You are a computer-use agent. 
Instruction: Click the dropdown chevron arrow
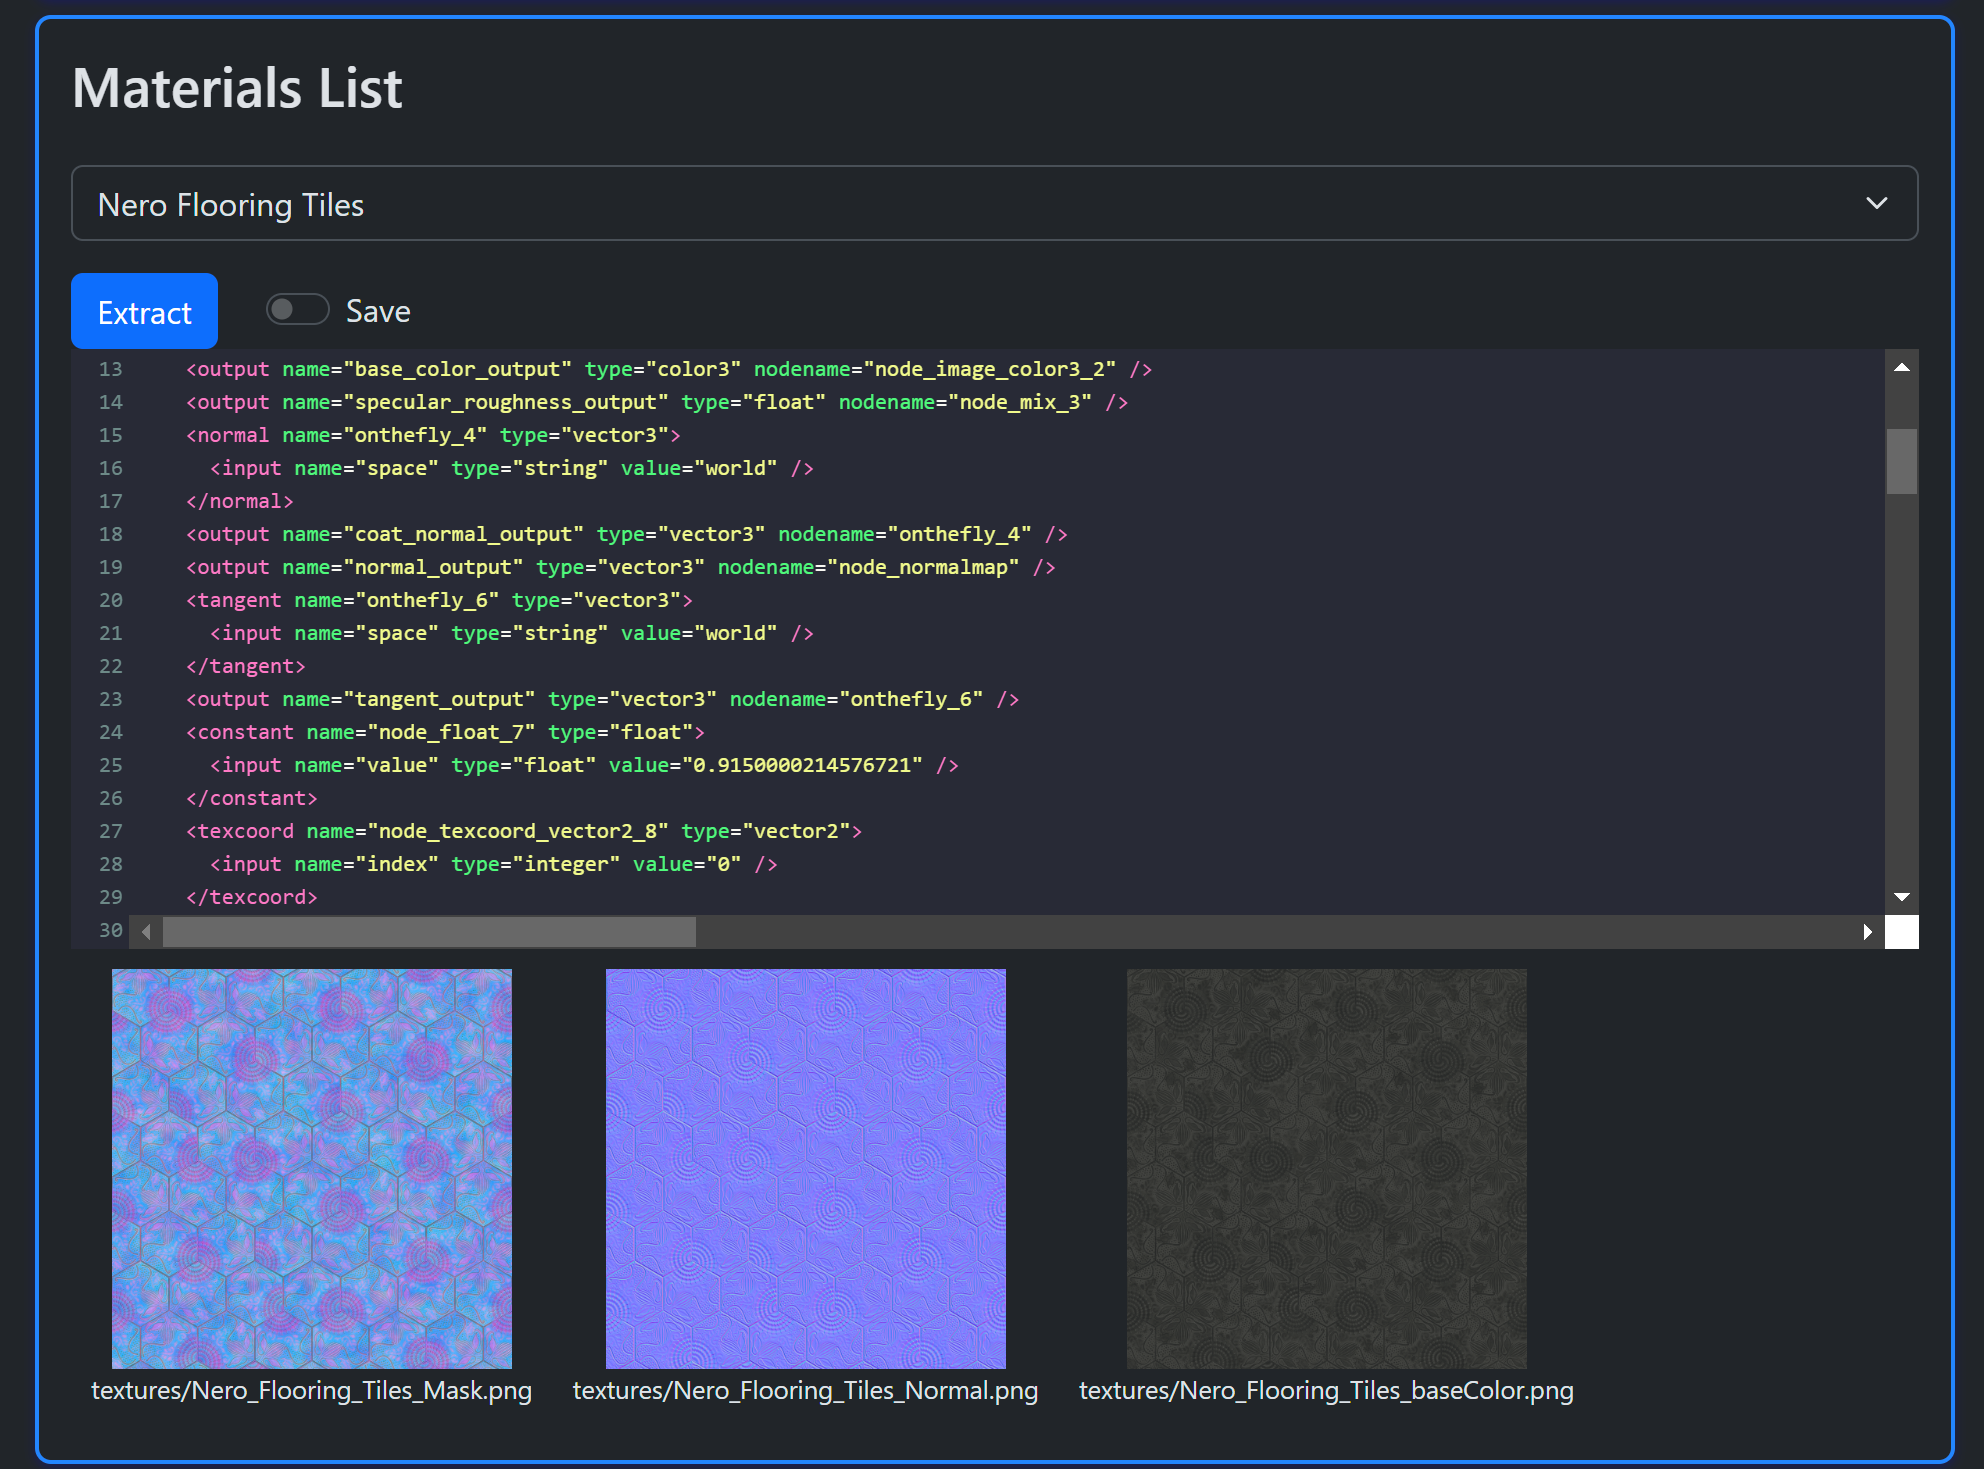(x=1876, y=204)
